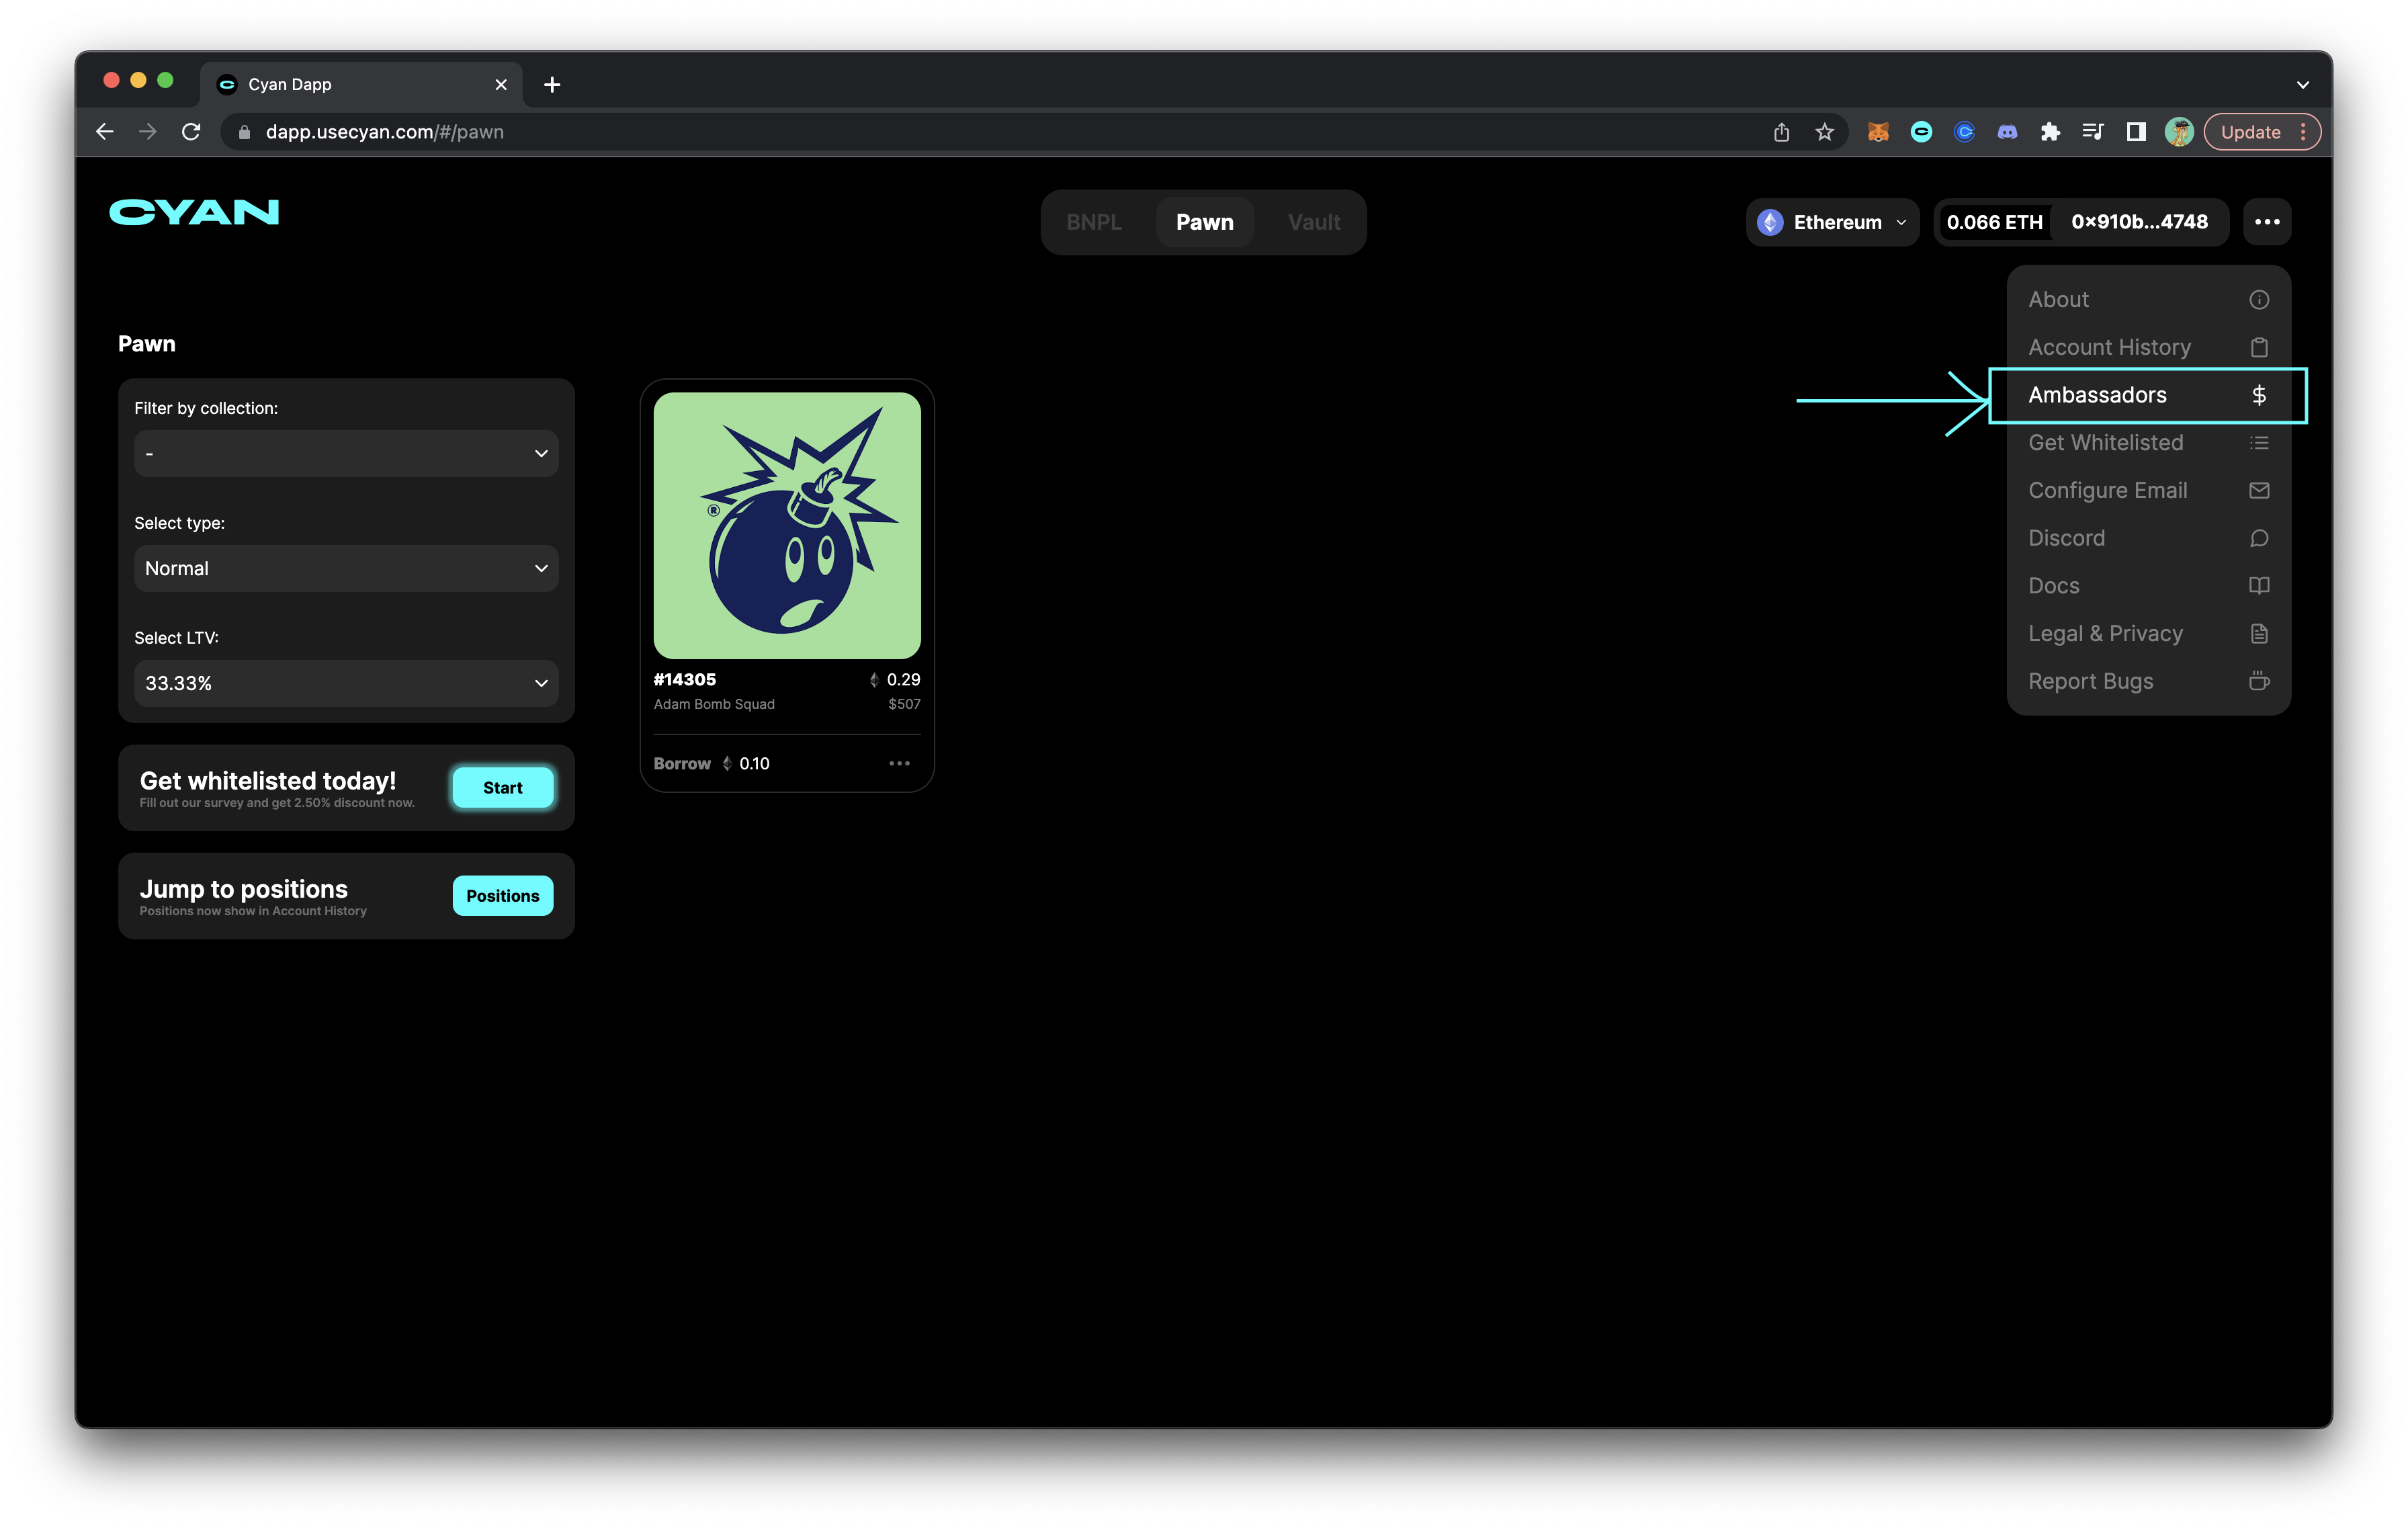The height and width of the screenshot is (1528, 2408).
Task: Reload the page
Action: (191, 132)
